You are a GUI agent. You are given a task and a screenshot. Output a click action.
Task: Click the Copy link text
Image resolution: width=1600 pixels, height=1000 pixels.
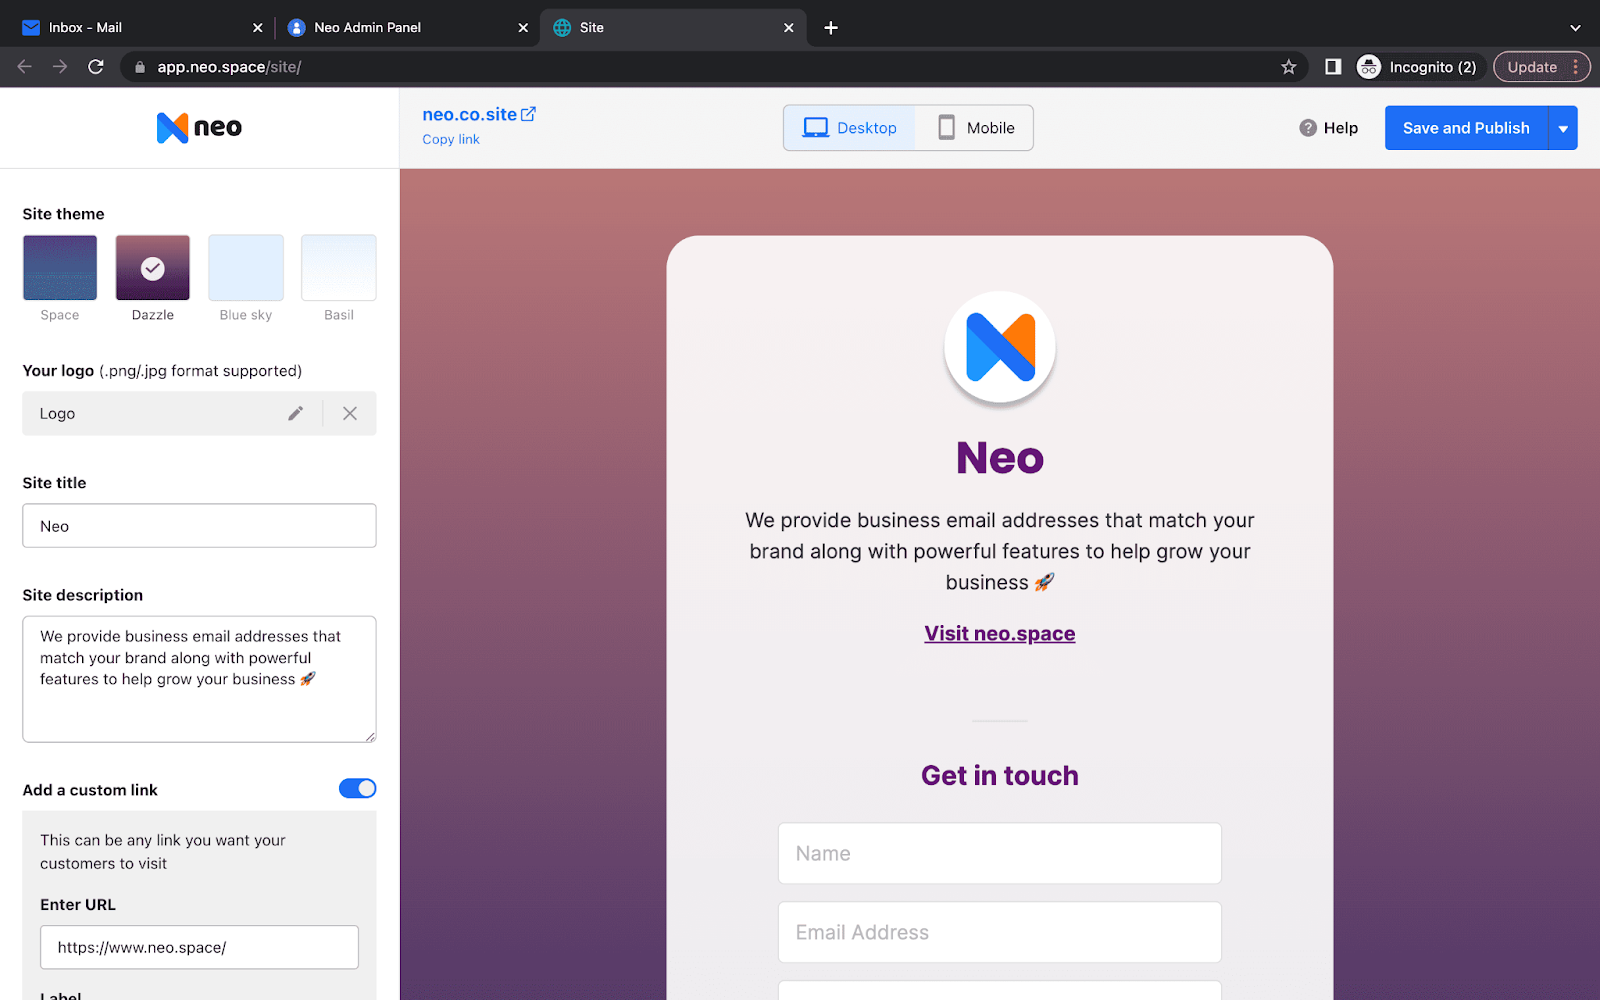point(451,139)
